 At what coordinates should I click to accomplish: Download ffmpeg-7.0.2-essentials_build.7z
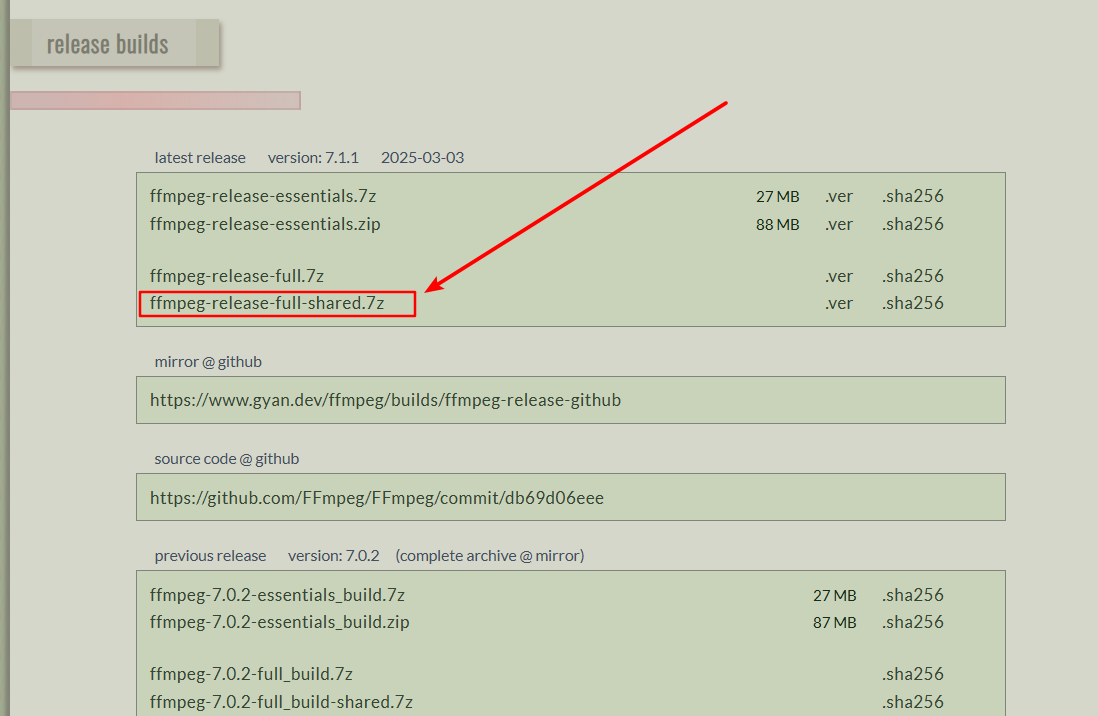tap(277, 595)
